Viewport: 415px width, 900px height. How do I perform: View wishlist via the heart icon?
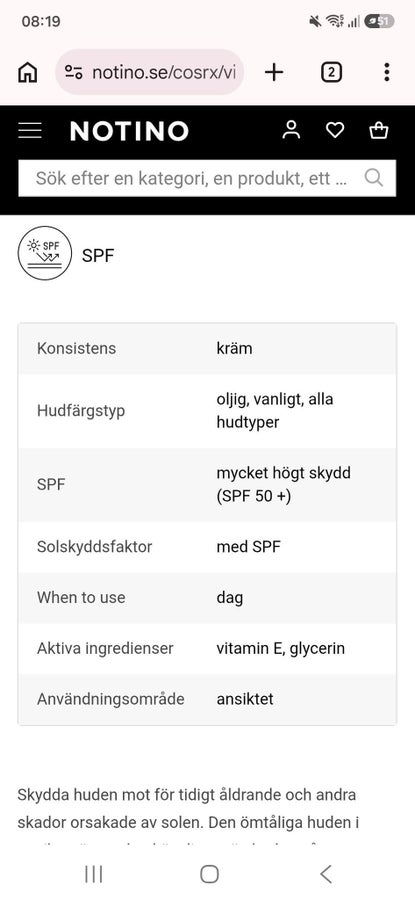tap(335, 131)
